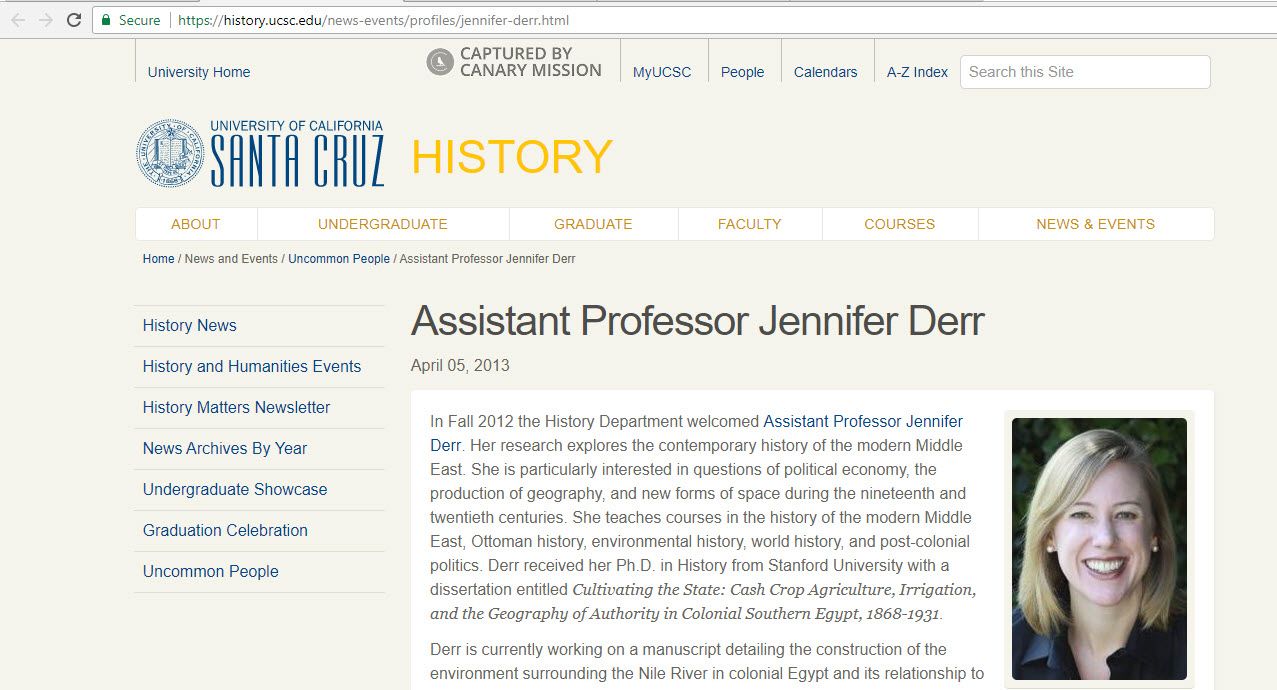1277x690 pixels.
Task: Click the yellow HISTORY site title
Action: coord(512,156)
